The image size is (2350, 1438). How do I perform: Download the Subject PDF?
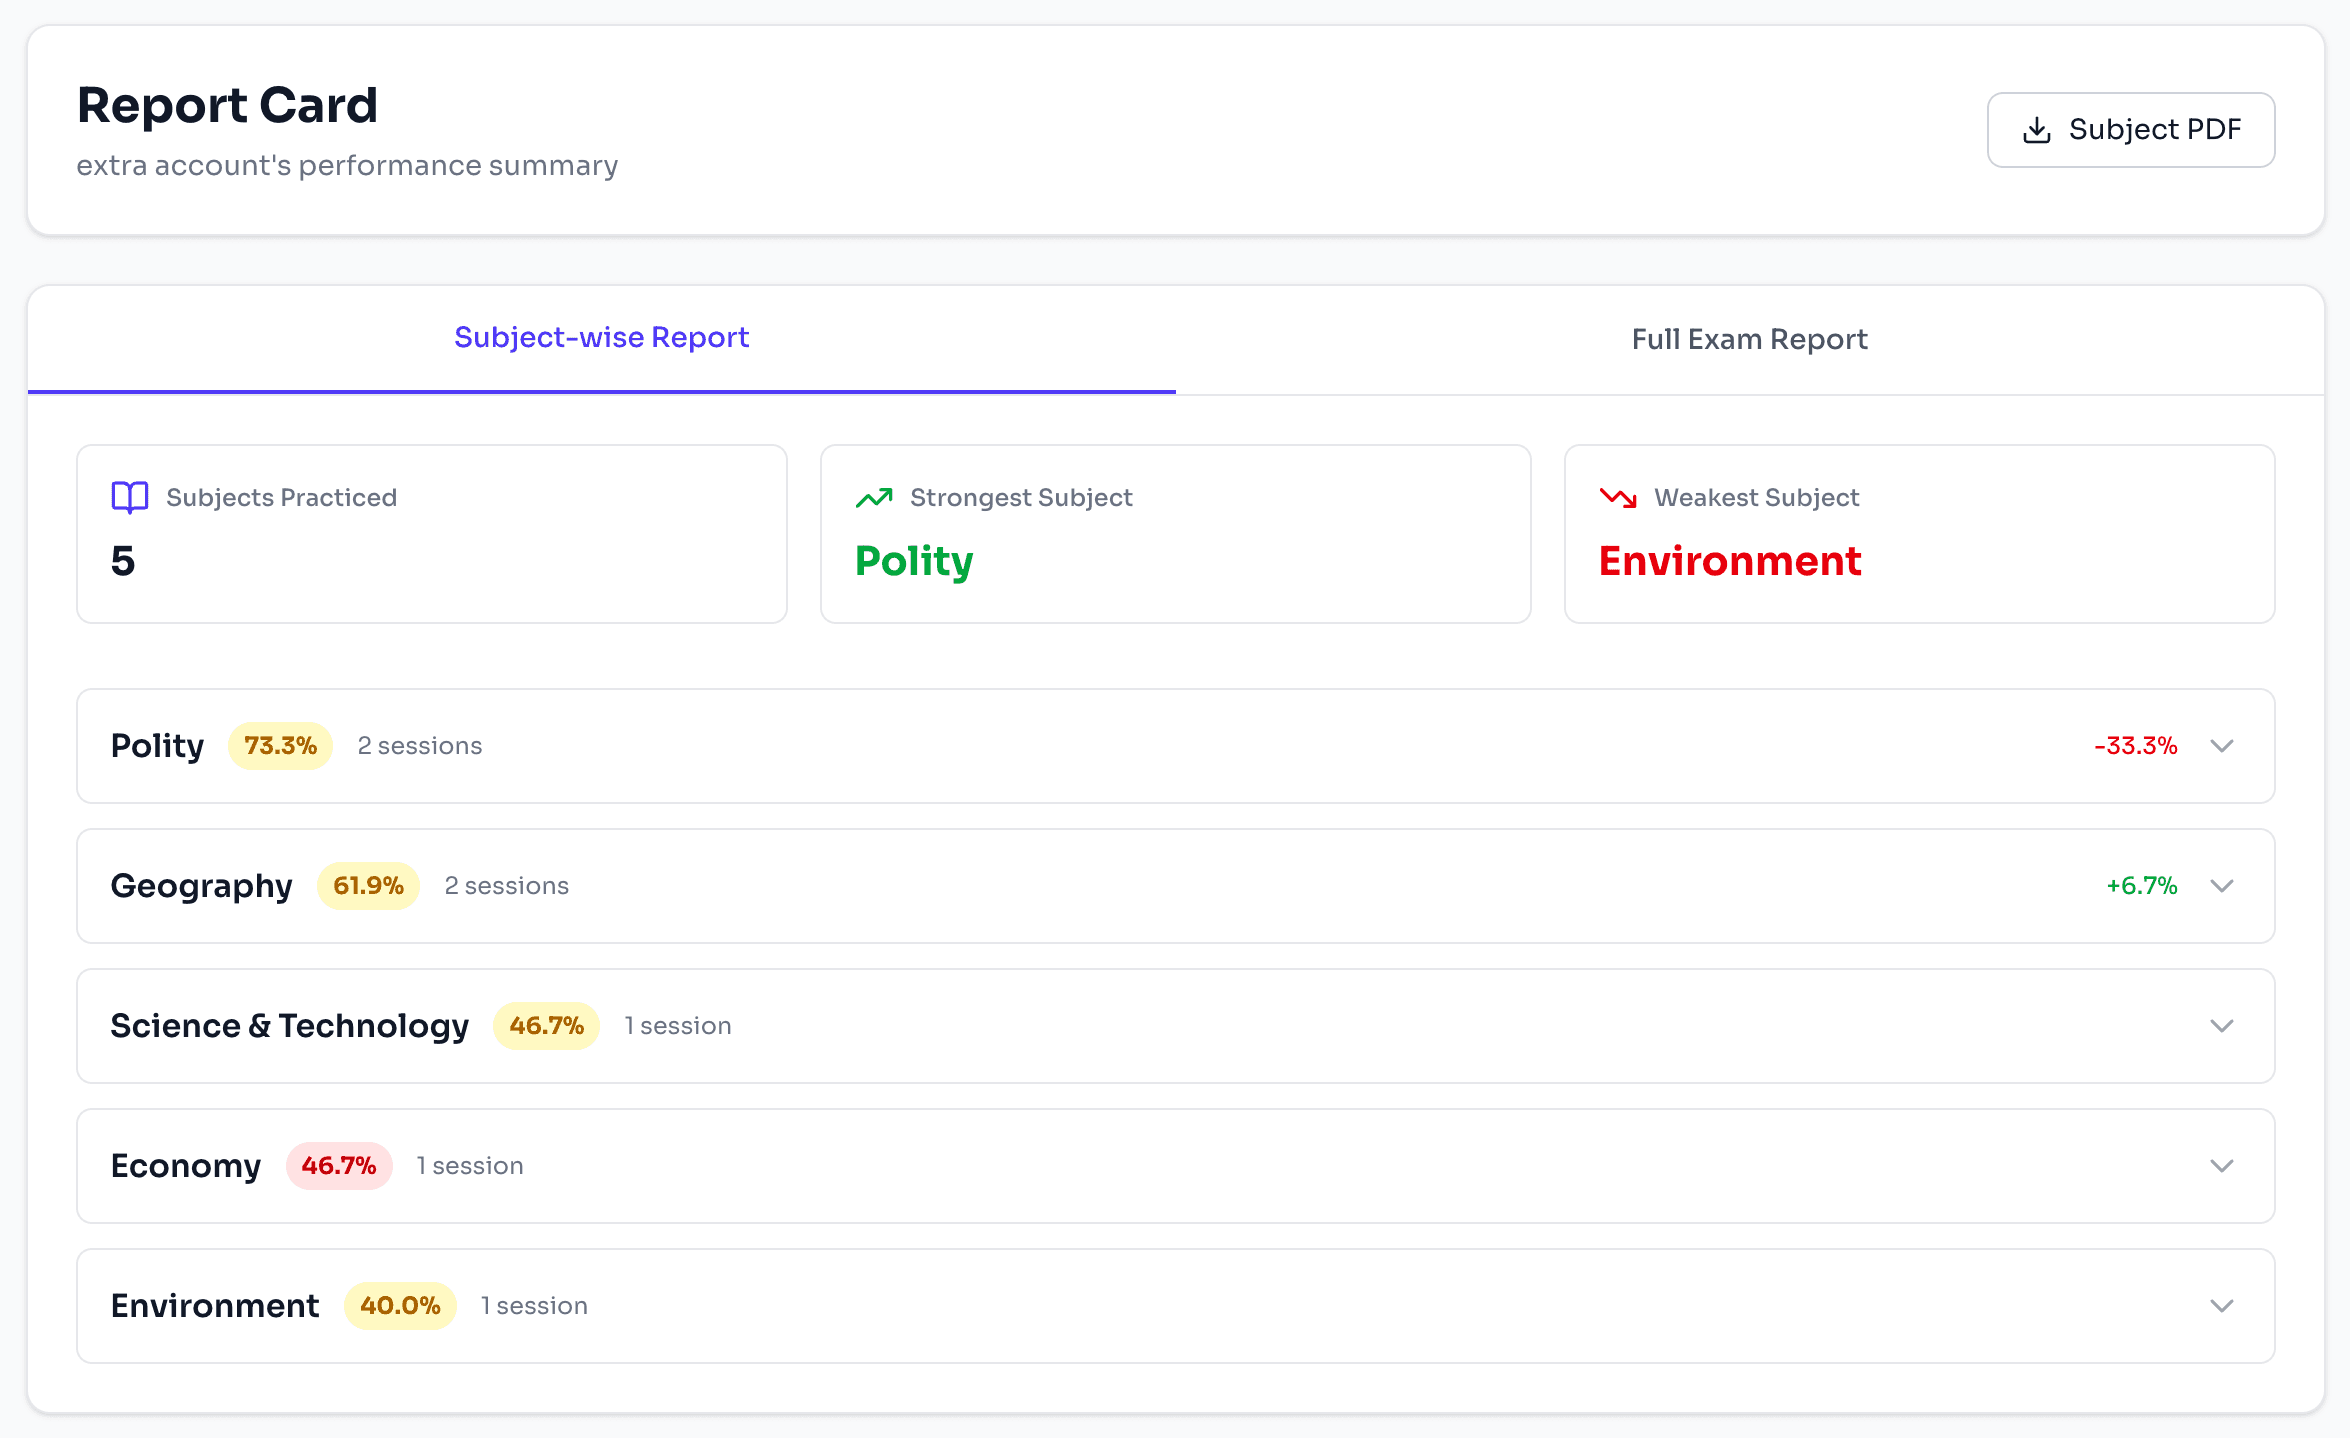pos(2131,129)
